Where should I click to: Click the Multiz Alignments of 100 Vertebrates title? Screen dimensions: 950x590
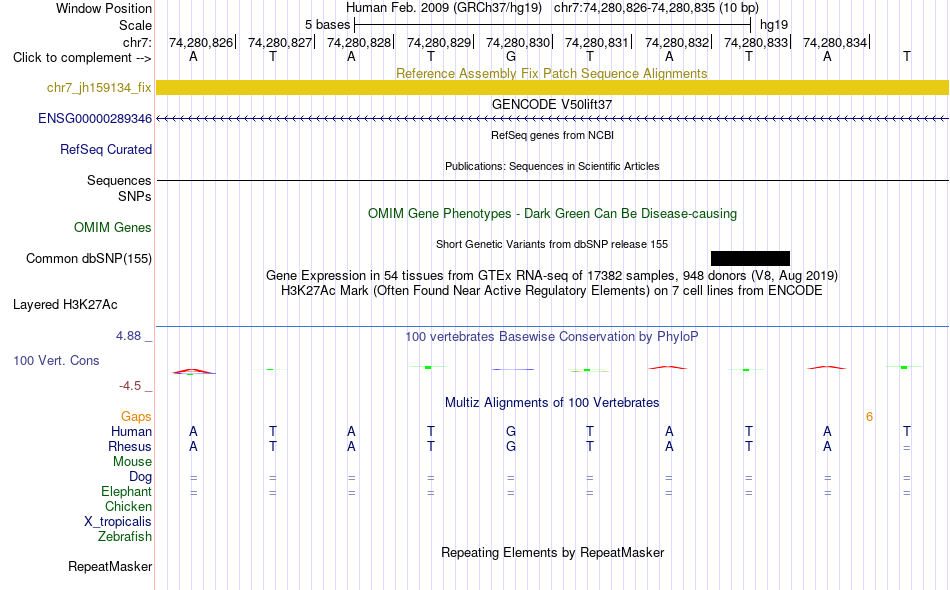coord(552,402)
